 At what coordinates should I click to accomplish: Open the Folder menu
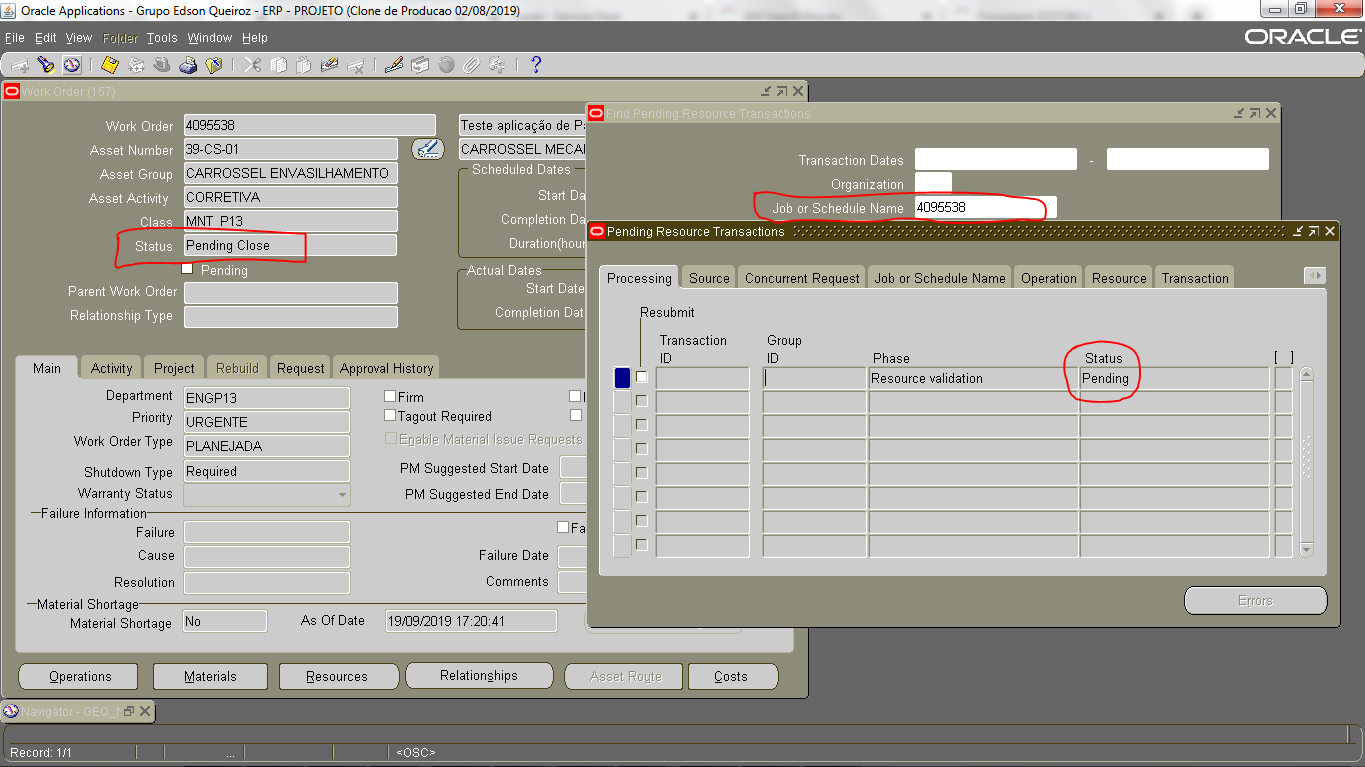coord(119,37)
